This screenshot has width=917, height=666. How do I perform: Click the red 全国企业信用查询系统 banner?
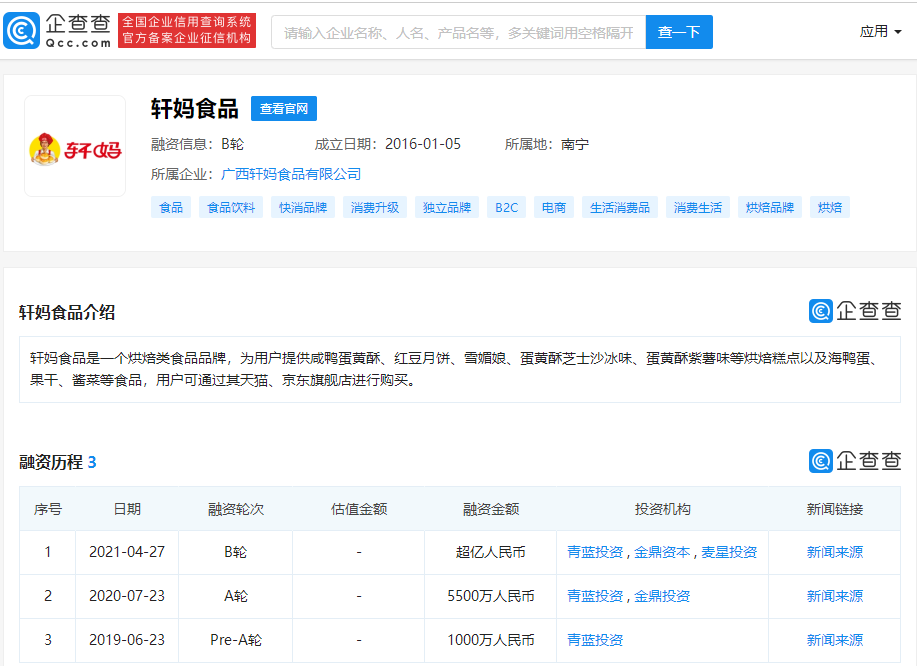(187, 30)
